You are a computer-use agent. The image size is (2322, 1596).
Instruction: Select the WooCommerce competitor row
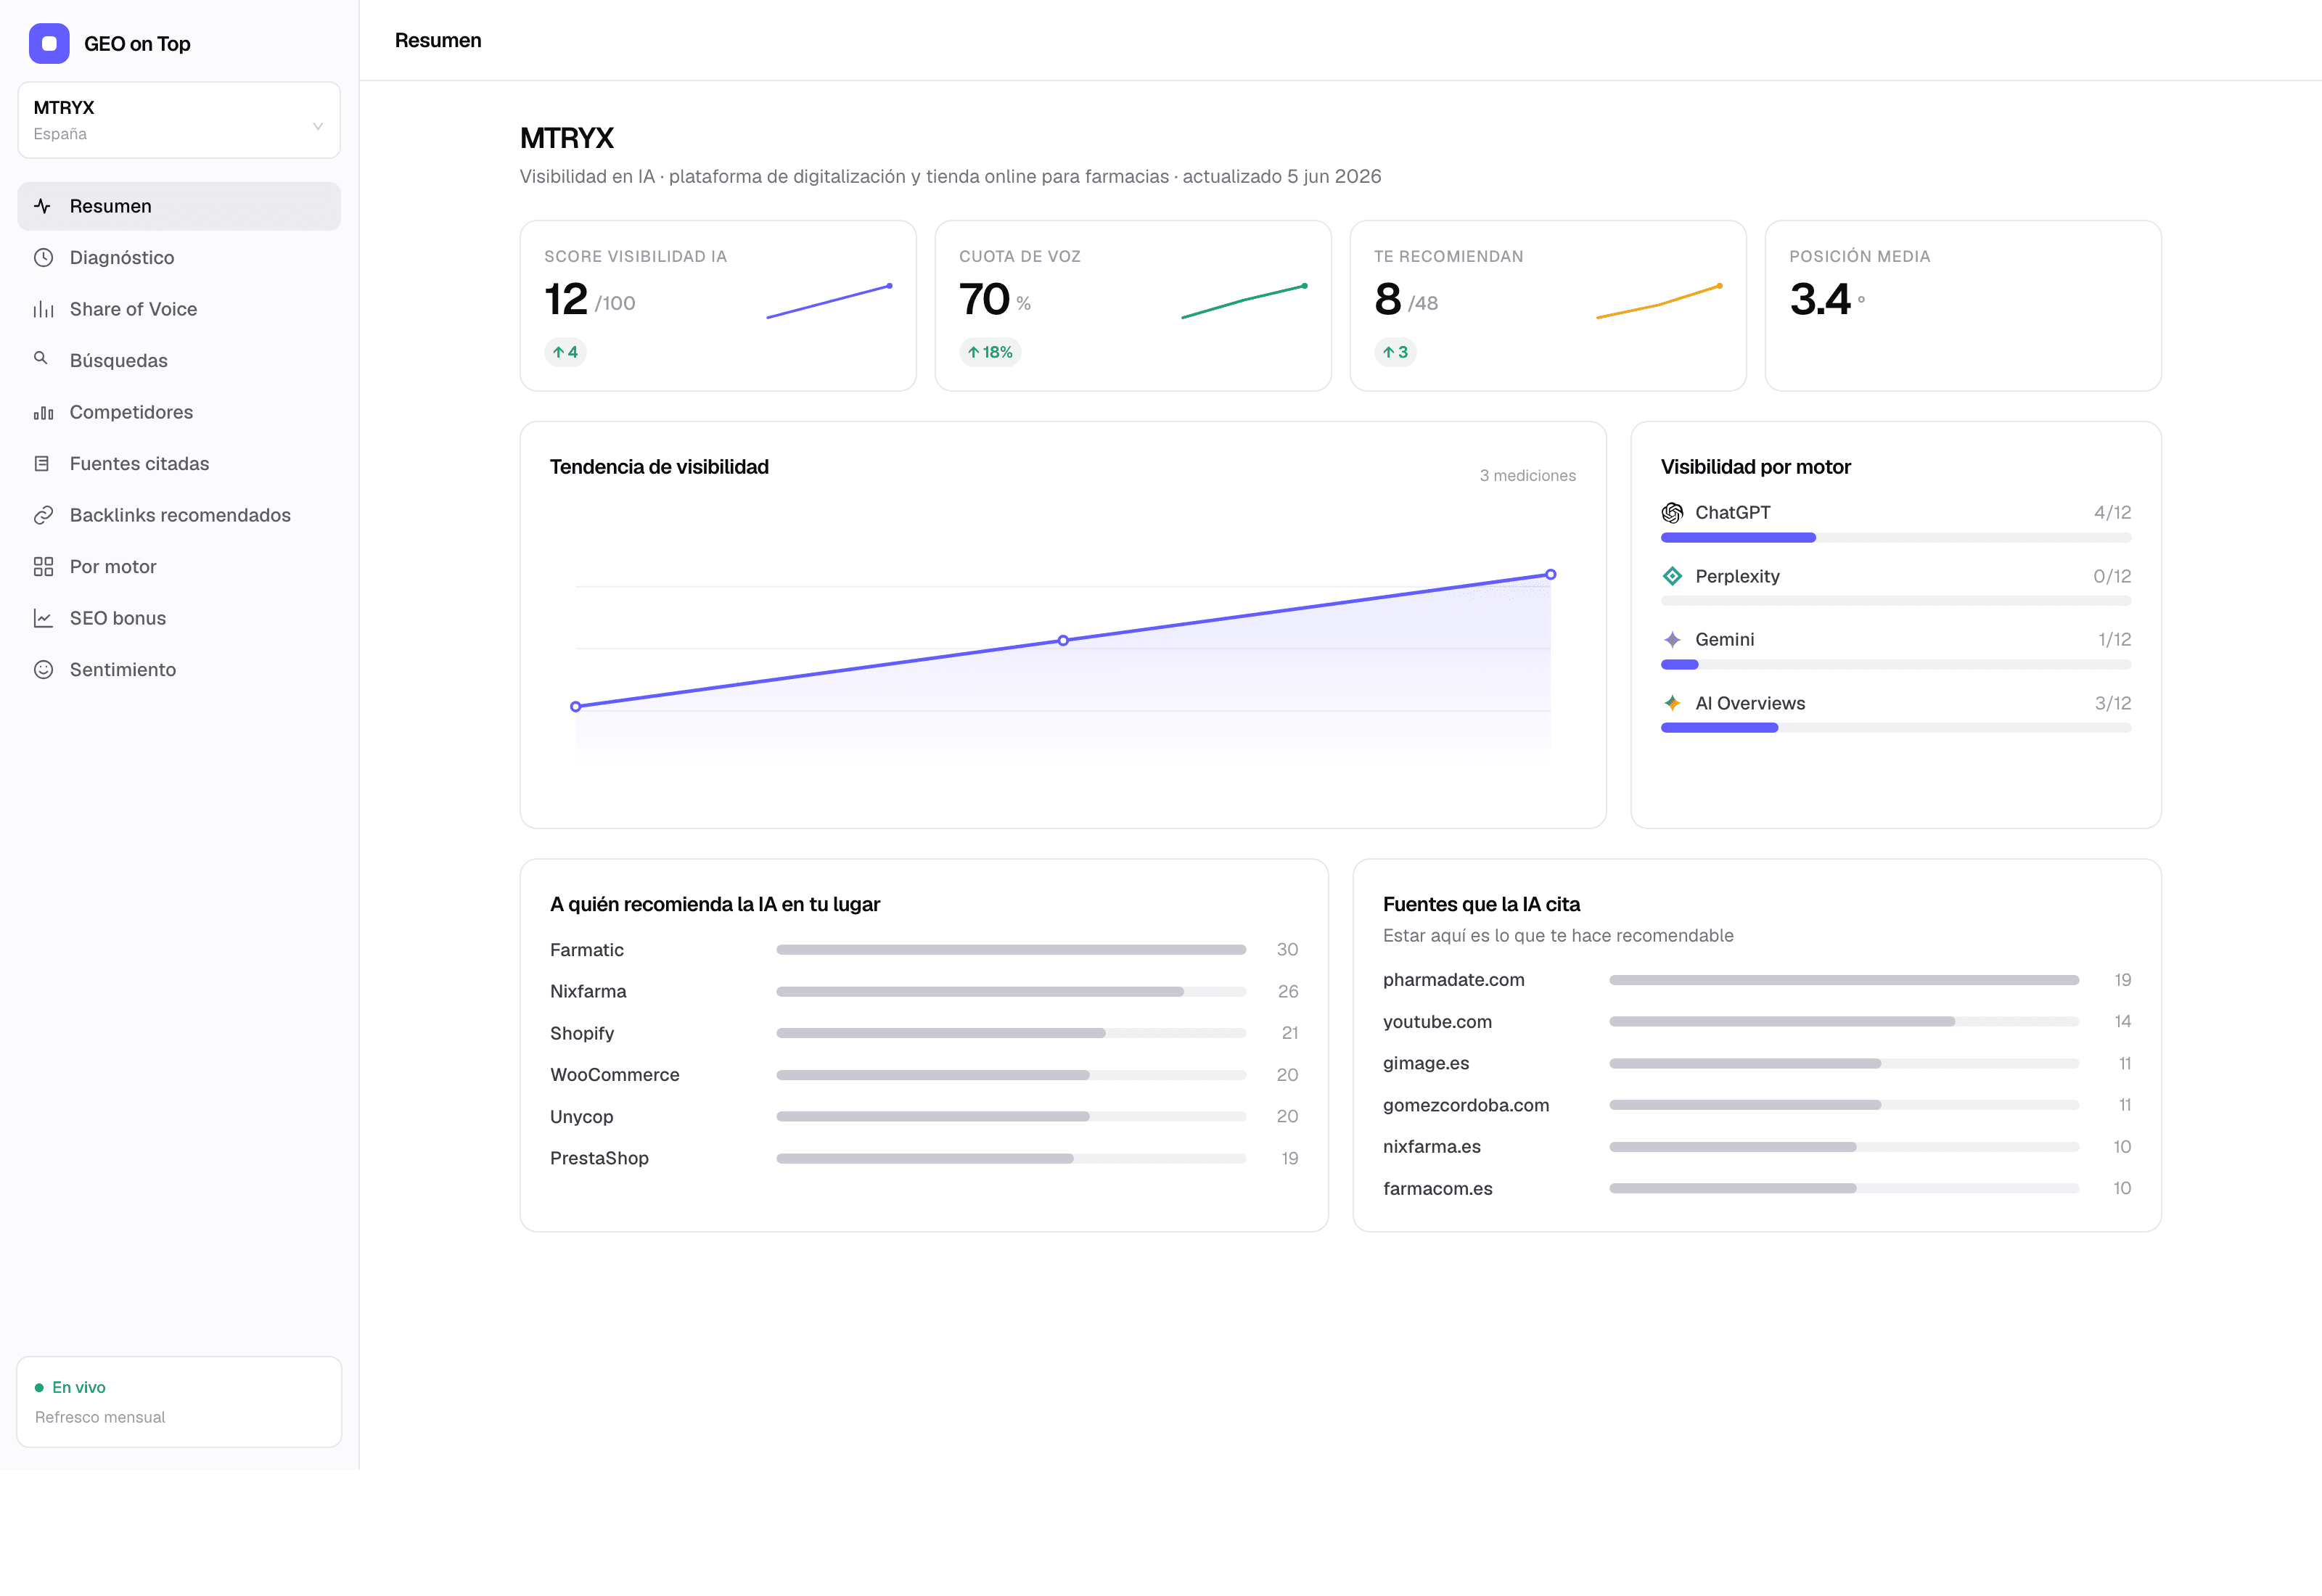coord(924,1075)
